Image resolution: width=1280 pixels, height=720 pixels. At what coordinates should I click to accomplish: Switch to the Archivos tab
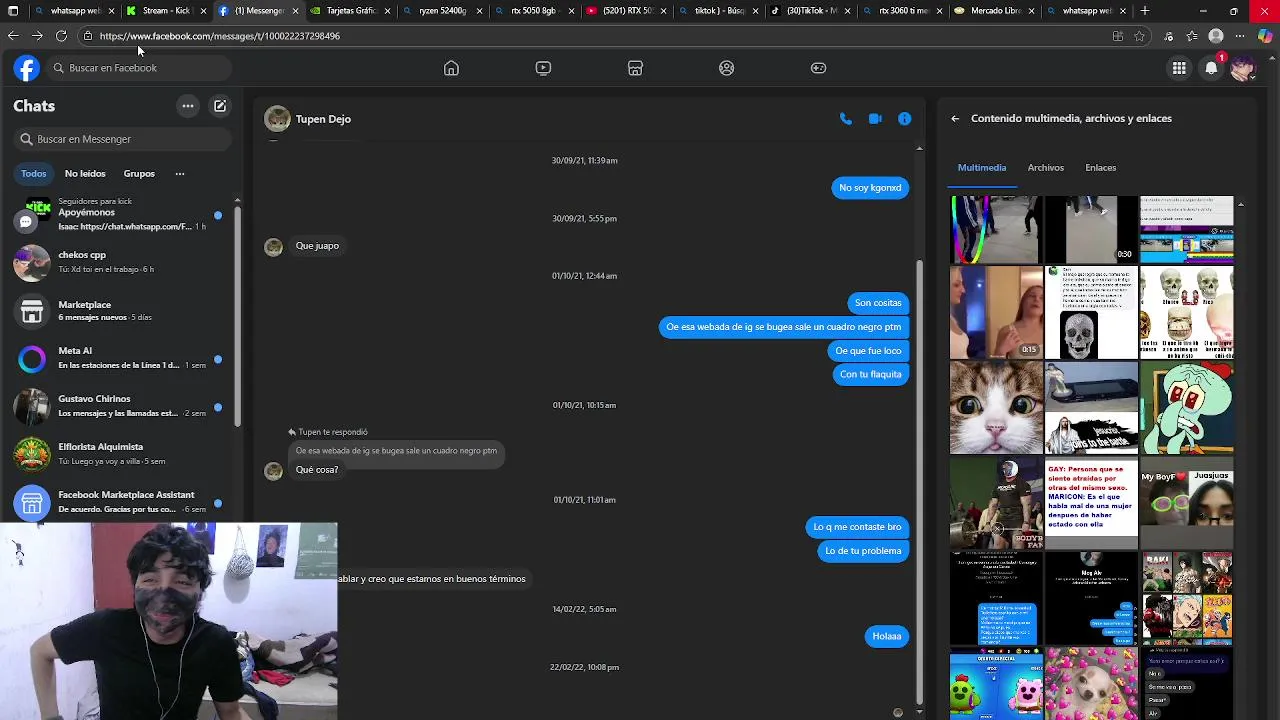1046,168
